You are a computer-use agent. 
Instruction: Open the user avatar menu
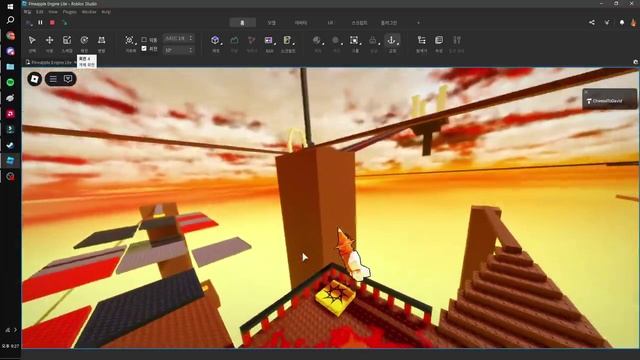point(633,22)
